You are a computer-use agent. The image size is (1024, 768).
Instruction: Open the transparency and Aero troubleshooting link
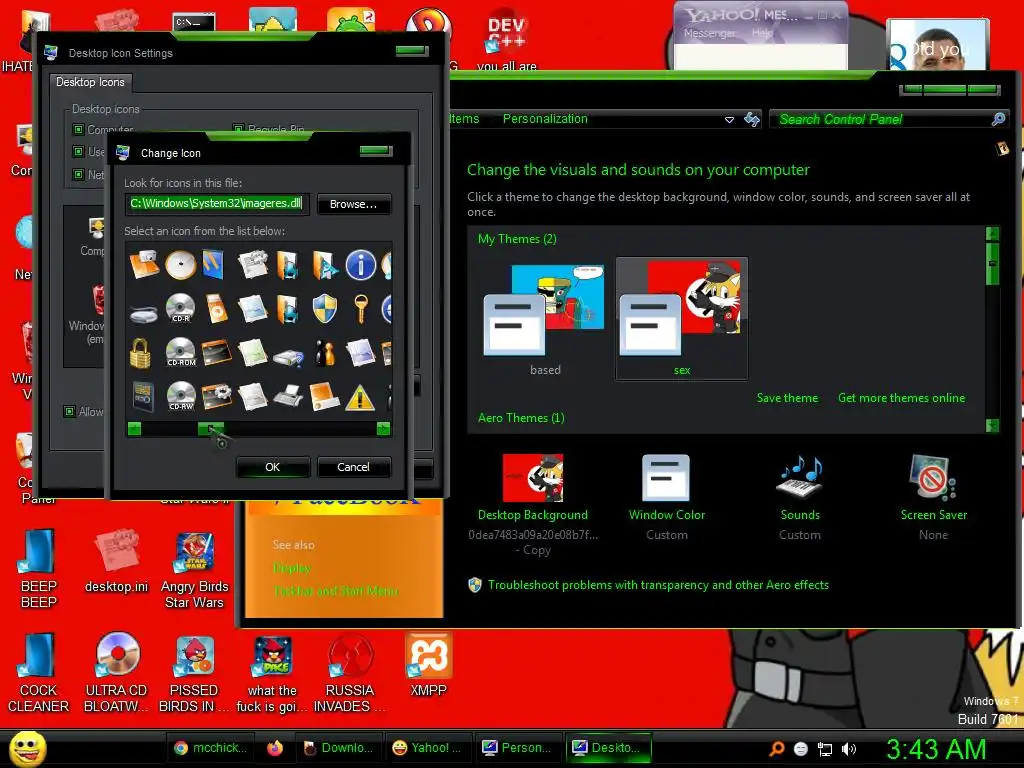pyautogui.click(x=658, y=585)
